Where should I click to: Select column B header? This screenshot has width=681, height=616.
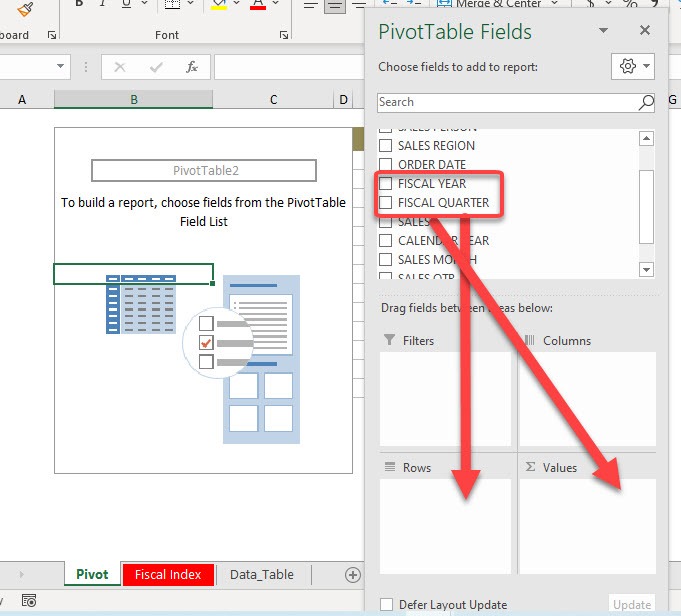(134, 99)
